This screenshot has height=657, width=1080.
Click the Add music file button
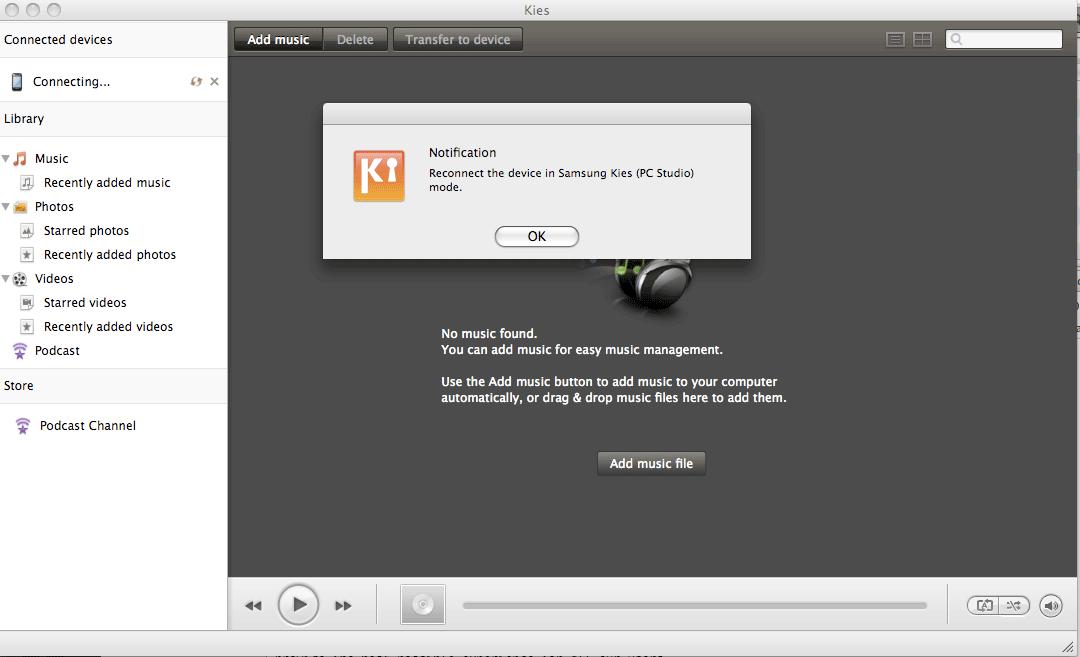click(x=651, y=463)
